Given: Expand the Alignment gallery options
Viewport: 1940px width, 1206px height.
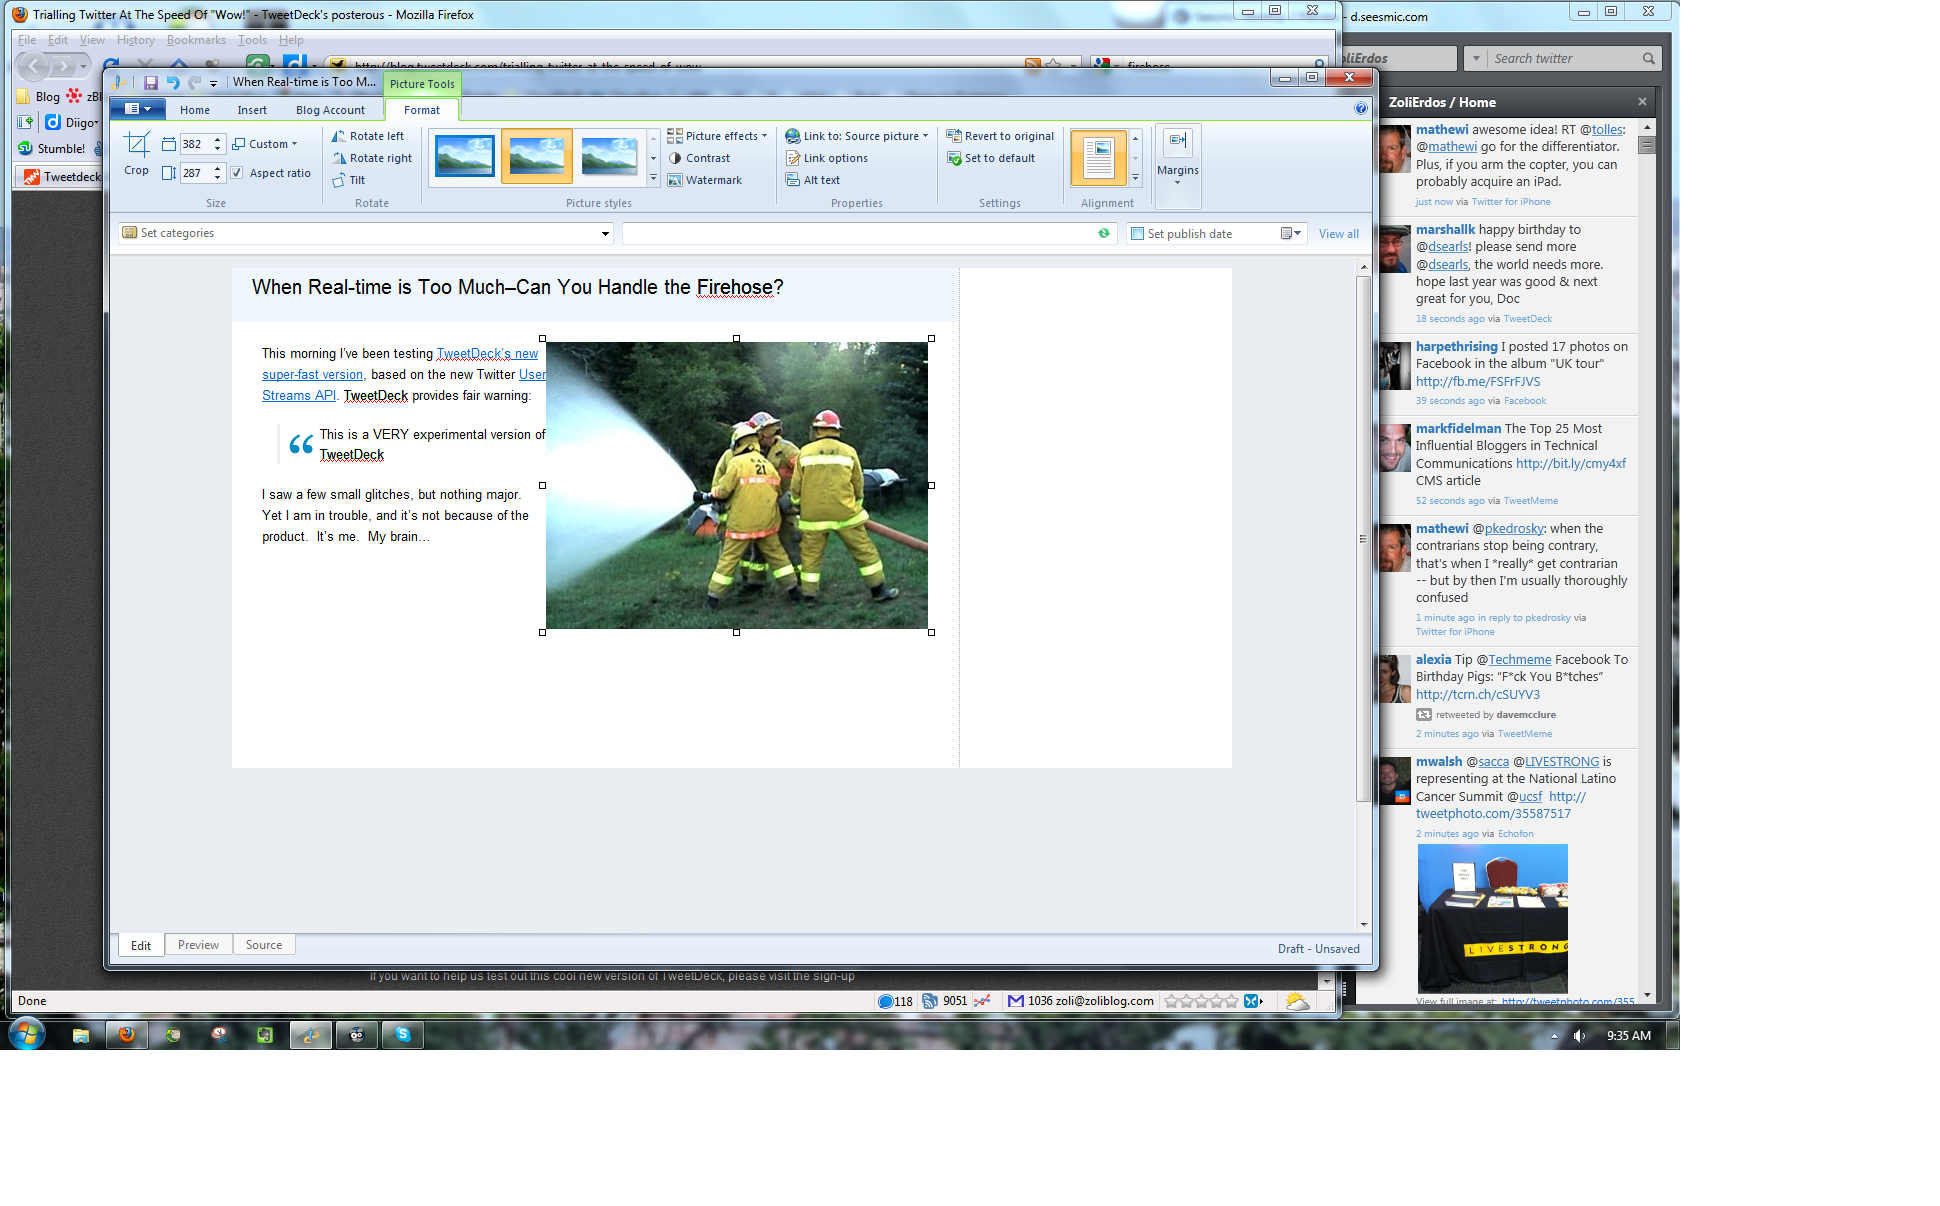Looking at the screenshot, I should tap(1135, 178).
